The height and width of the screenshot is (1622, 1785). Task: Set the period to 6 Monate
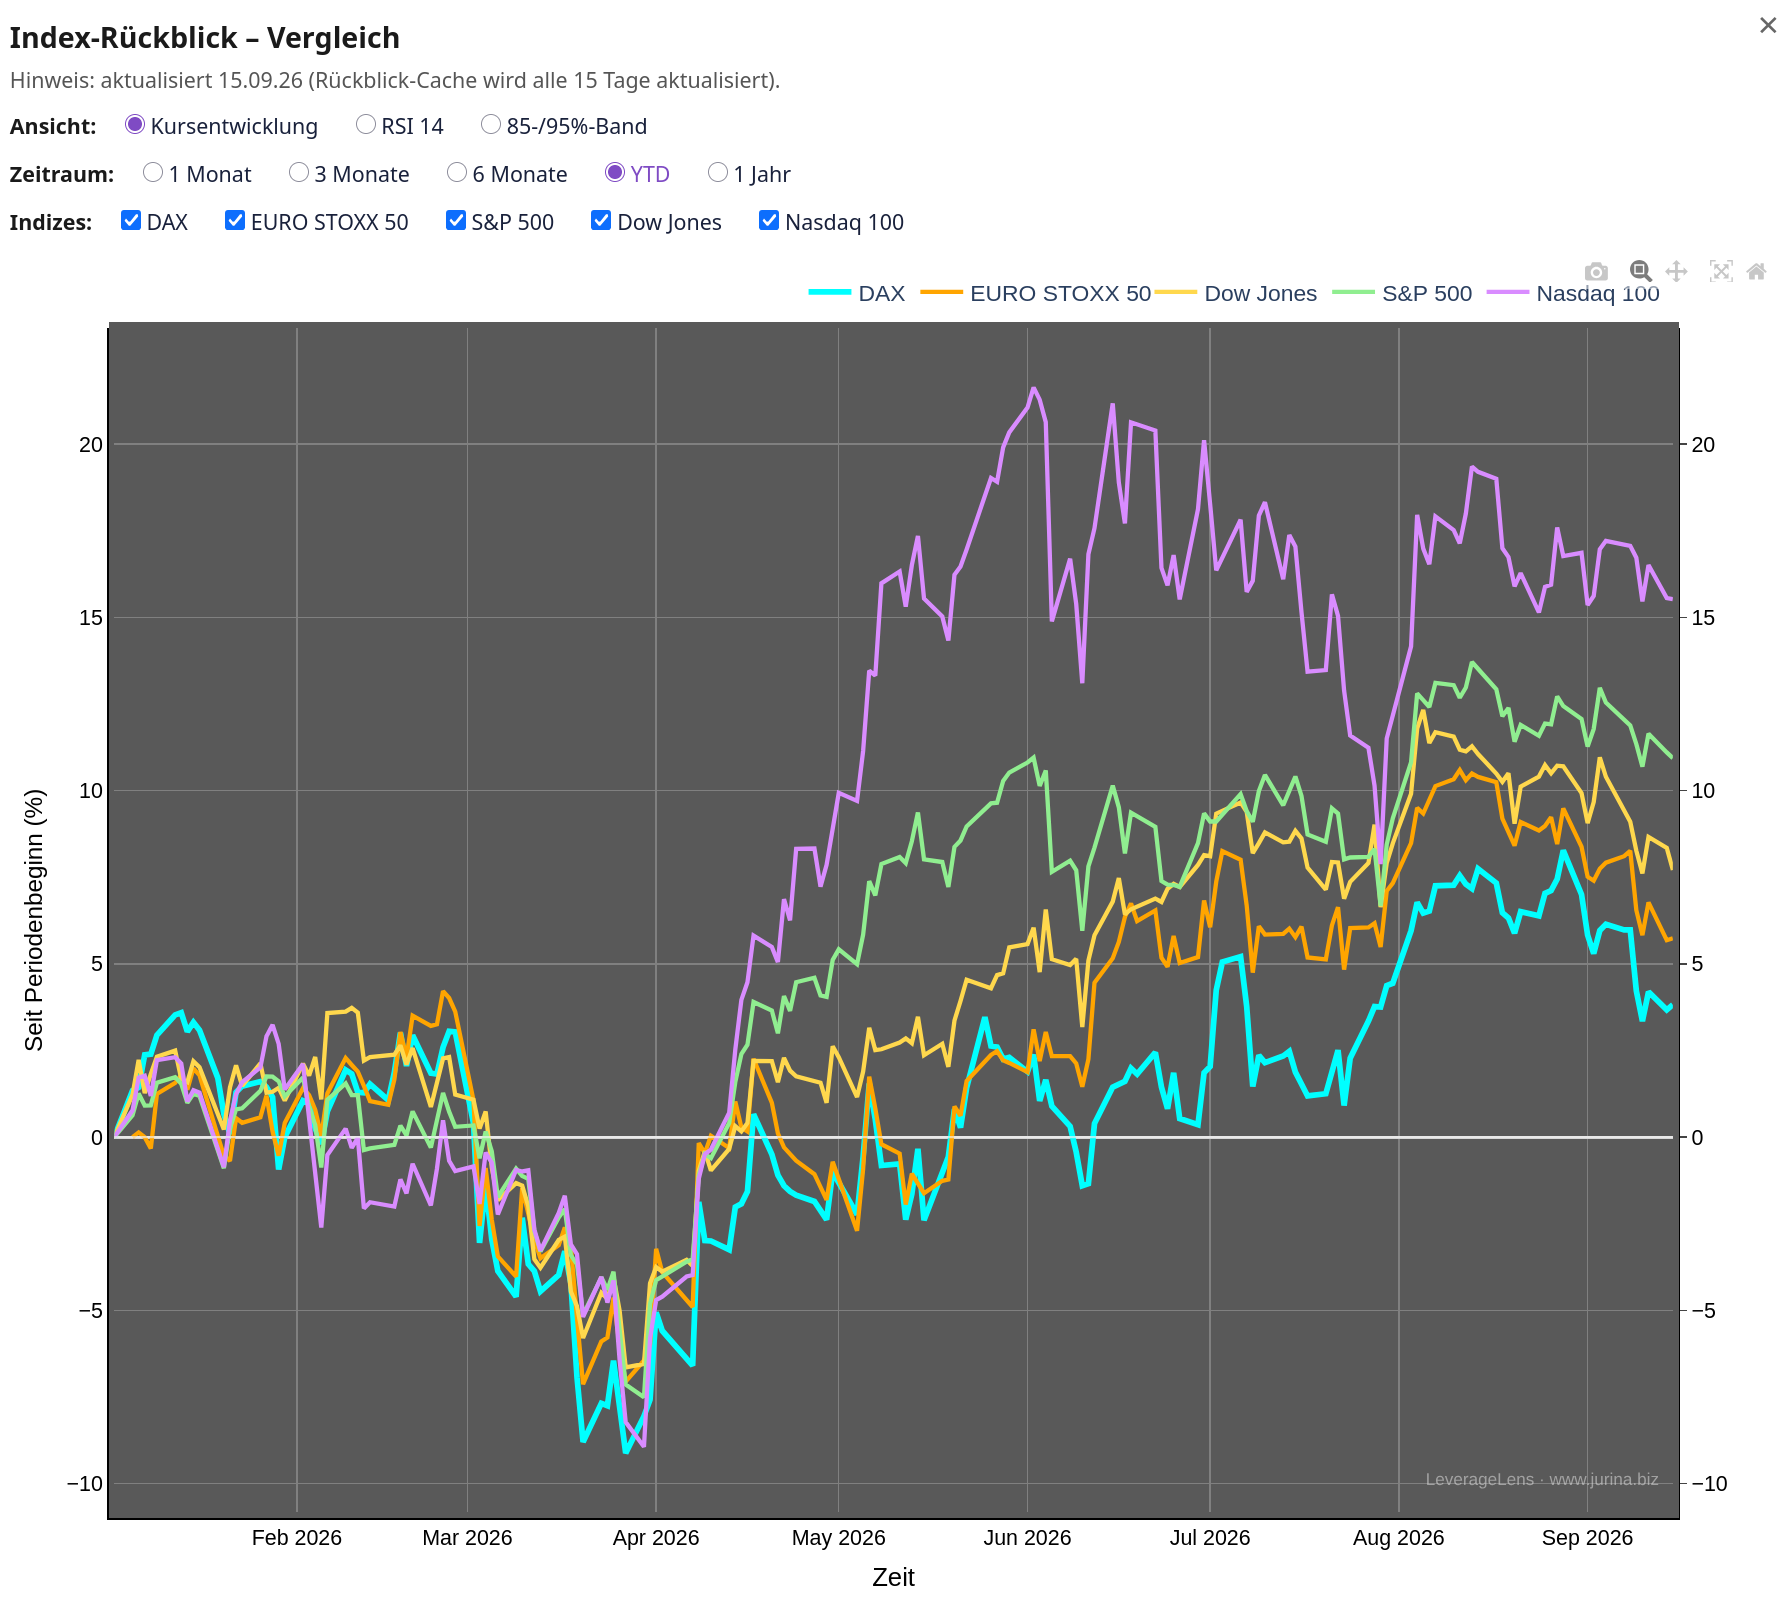click(457, 173)
